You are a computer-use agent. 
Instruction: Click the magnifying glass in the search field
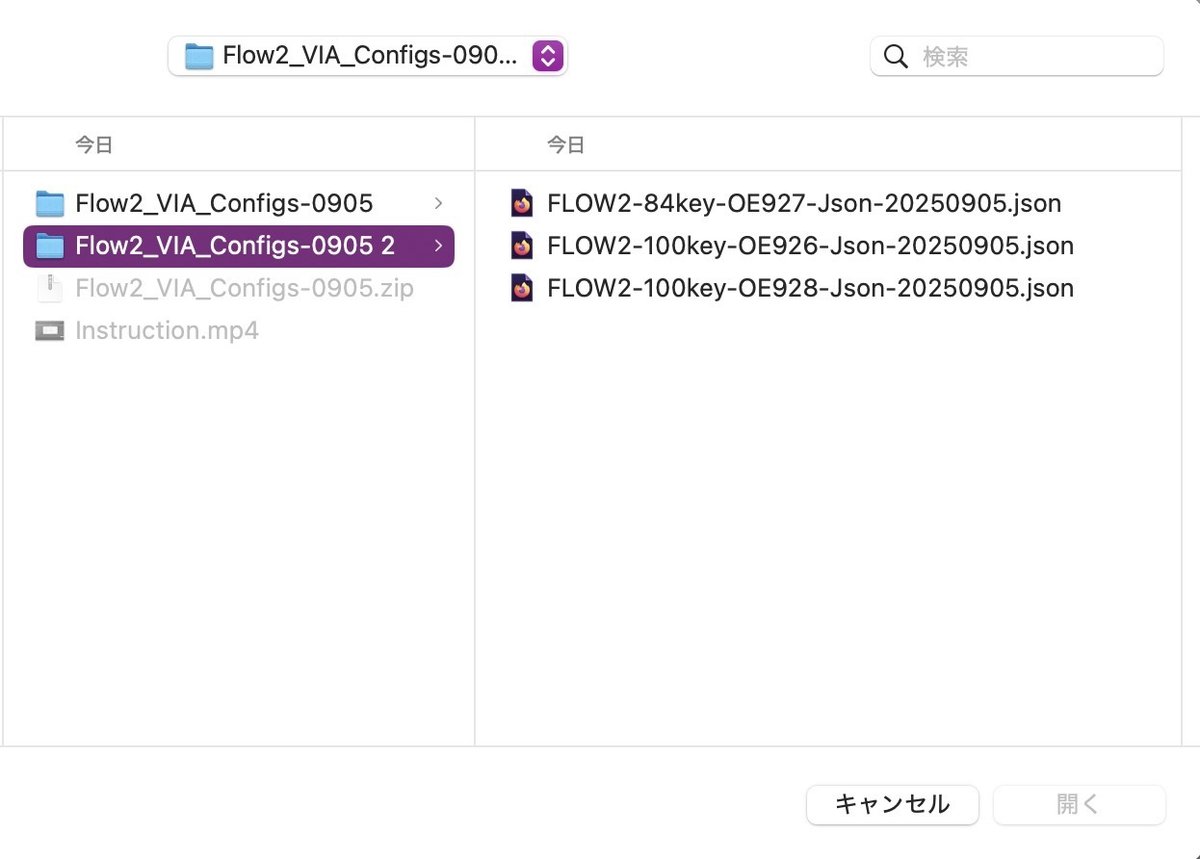click(895, 57)
